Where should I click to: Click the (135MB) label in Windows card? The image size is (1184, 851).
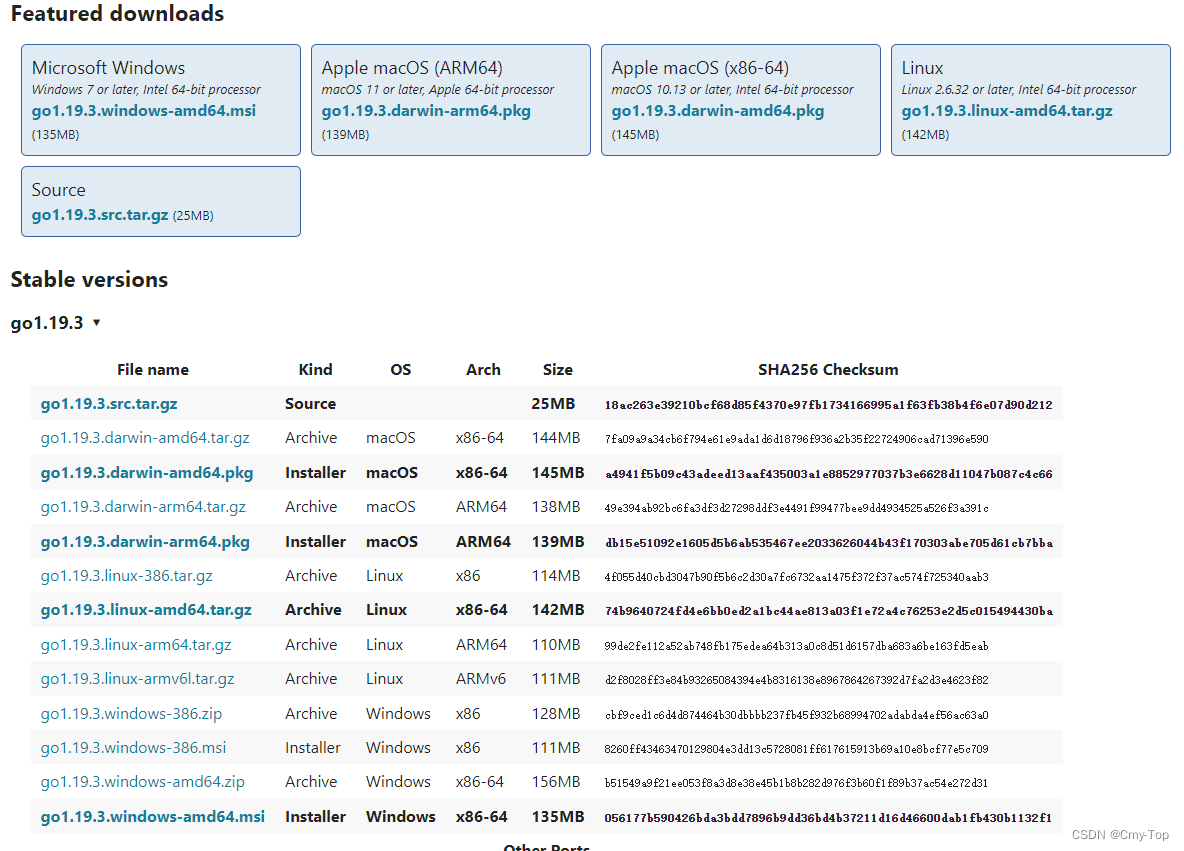tap(55, 134)
